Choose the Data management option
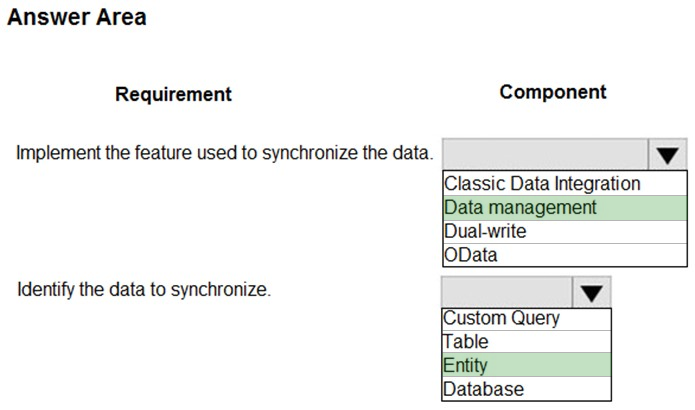This screenshot has height=410, width=695. point(565,207)
